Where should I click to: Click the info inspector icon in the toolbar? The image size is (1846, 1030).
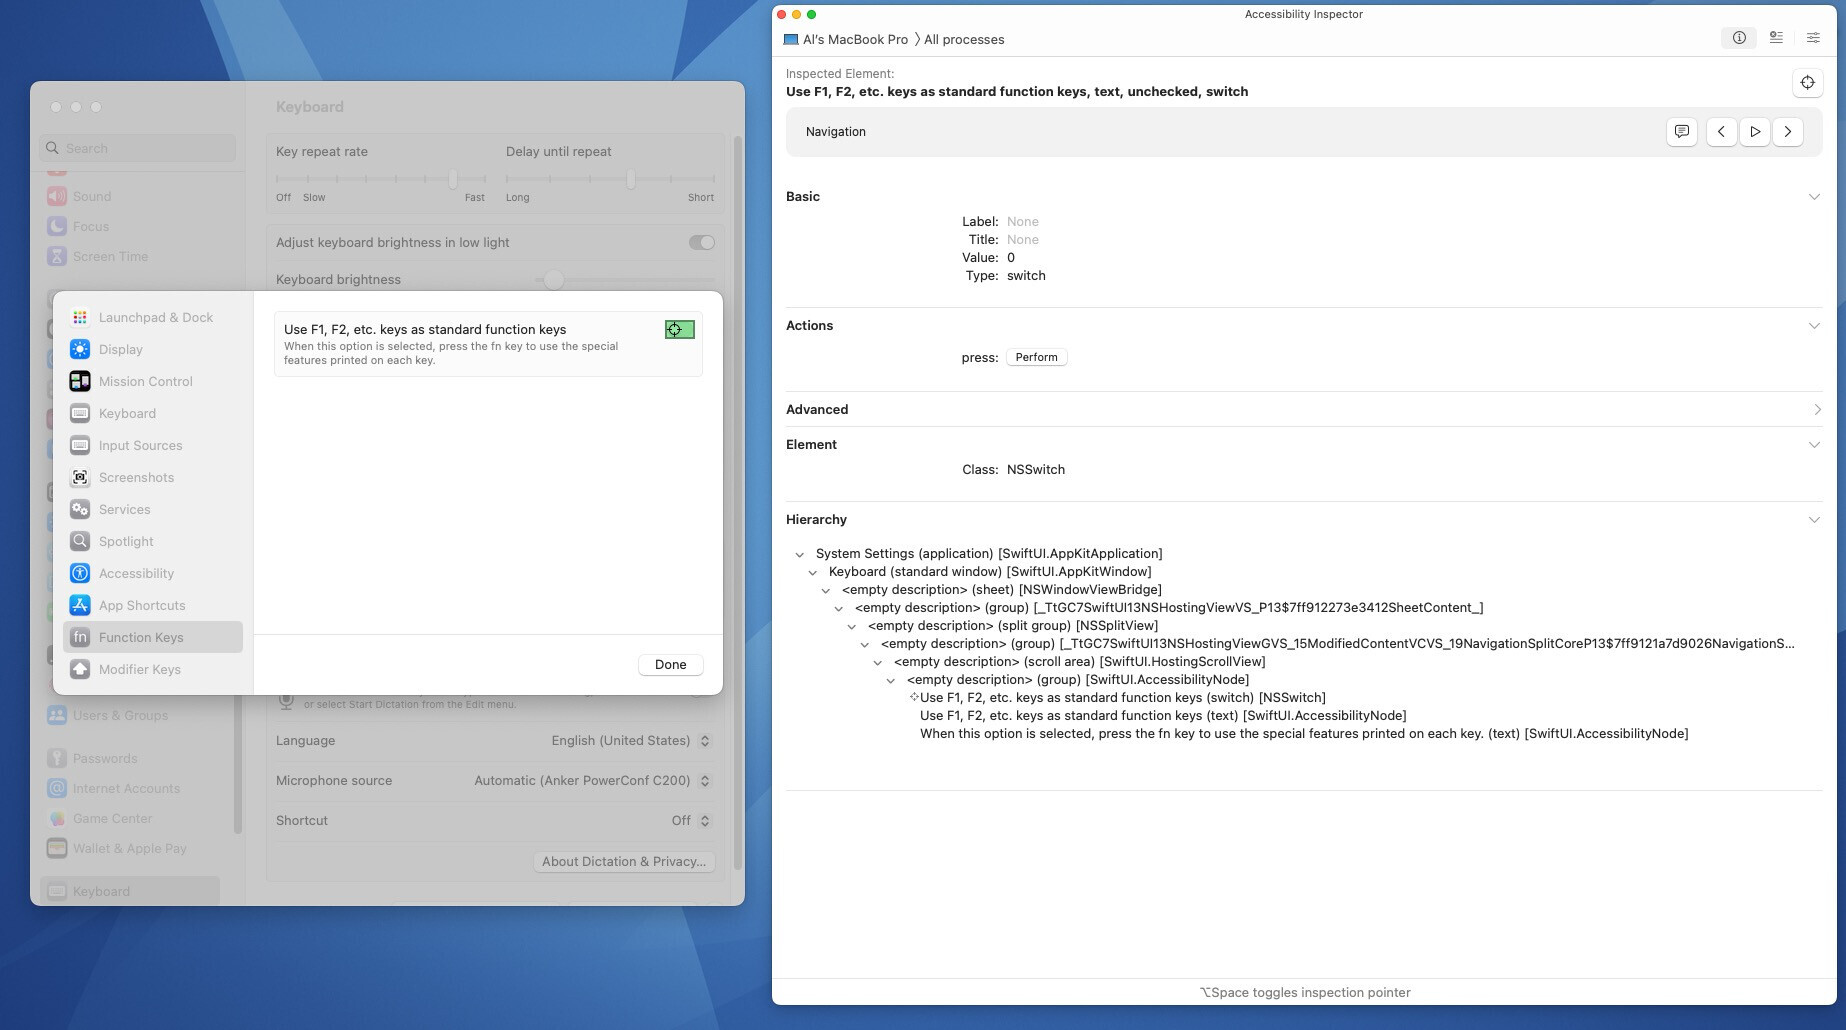(x=1739, y=37)
